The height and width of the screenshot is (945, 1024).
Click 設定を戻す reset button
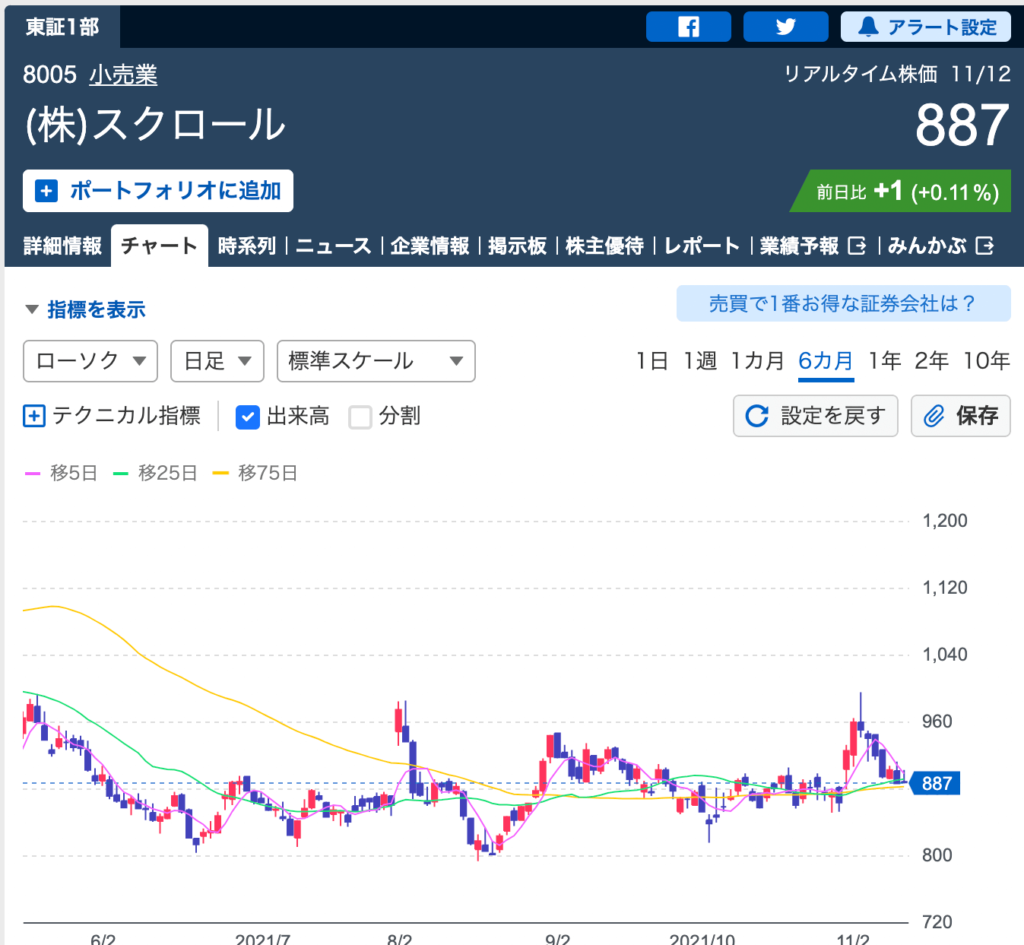tap(815, 415)
